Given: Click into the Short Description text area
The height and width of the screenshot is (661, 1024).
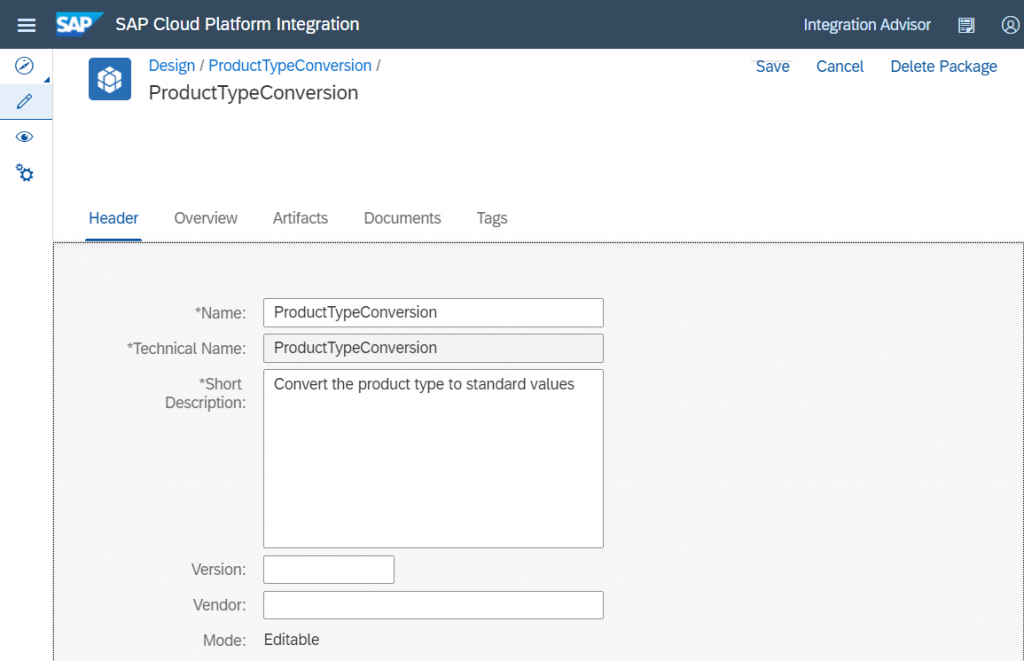Looking at the screenshot, I should tap(433, 459).
